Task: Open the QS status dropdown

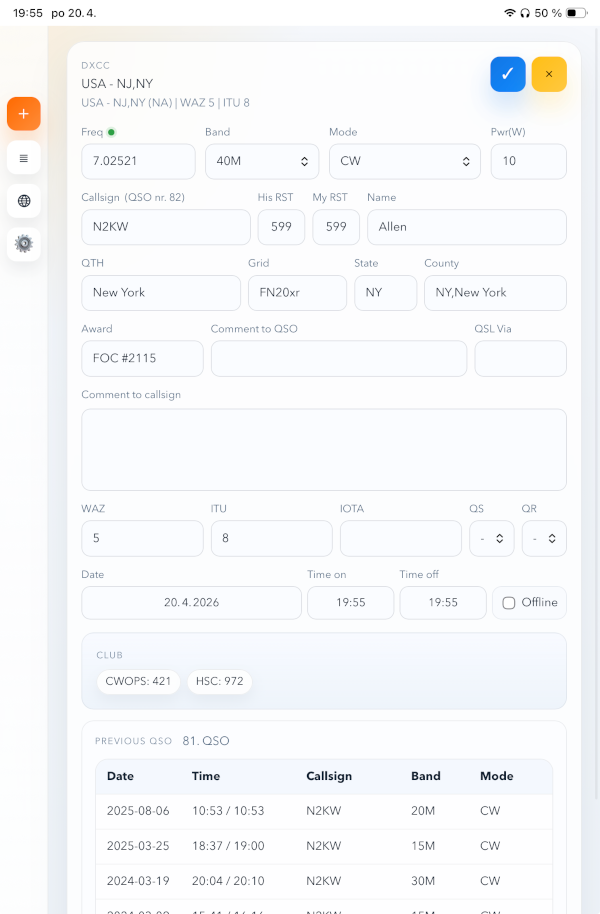Action: 491,539
